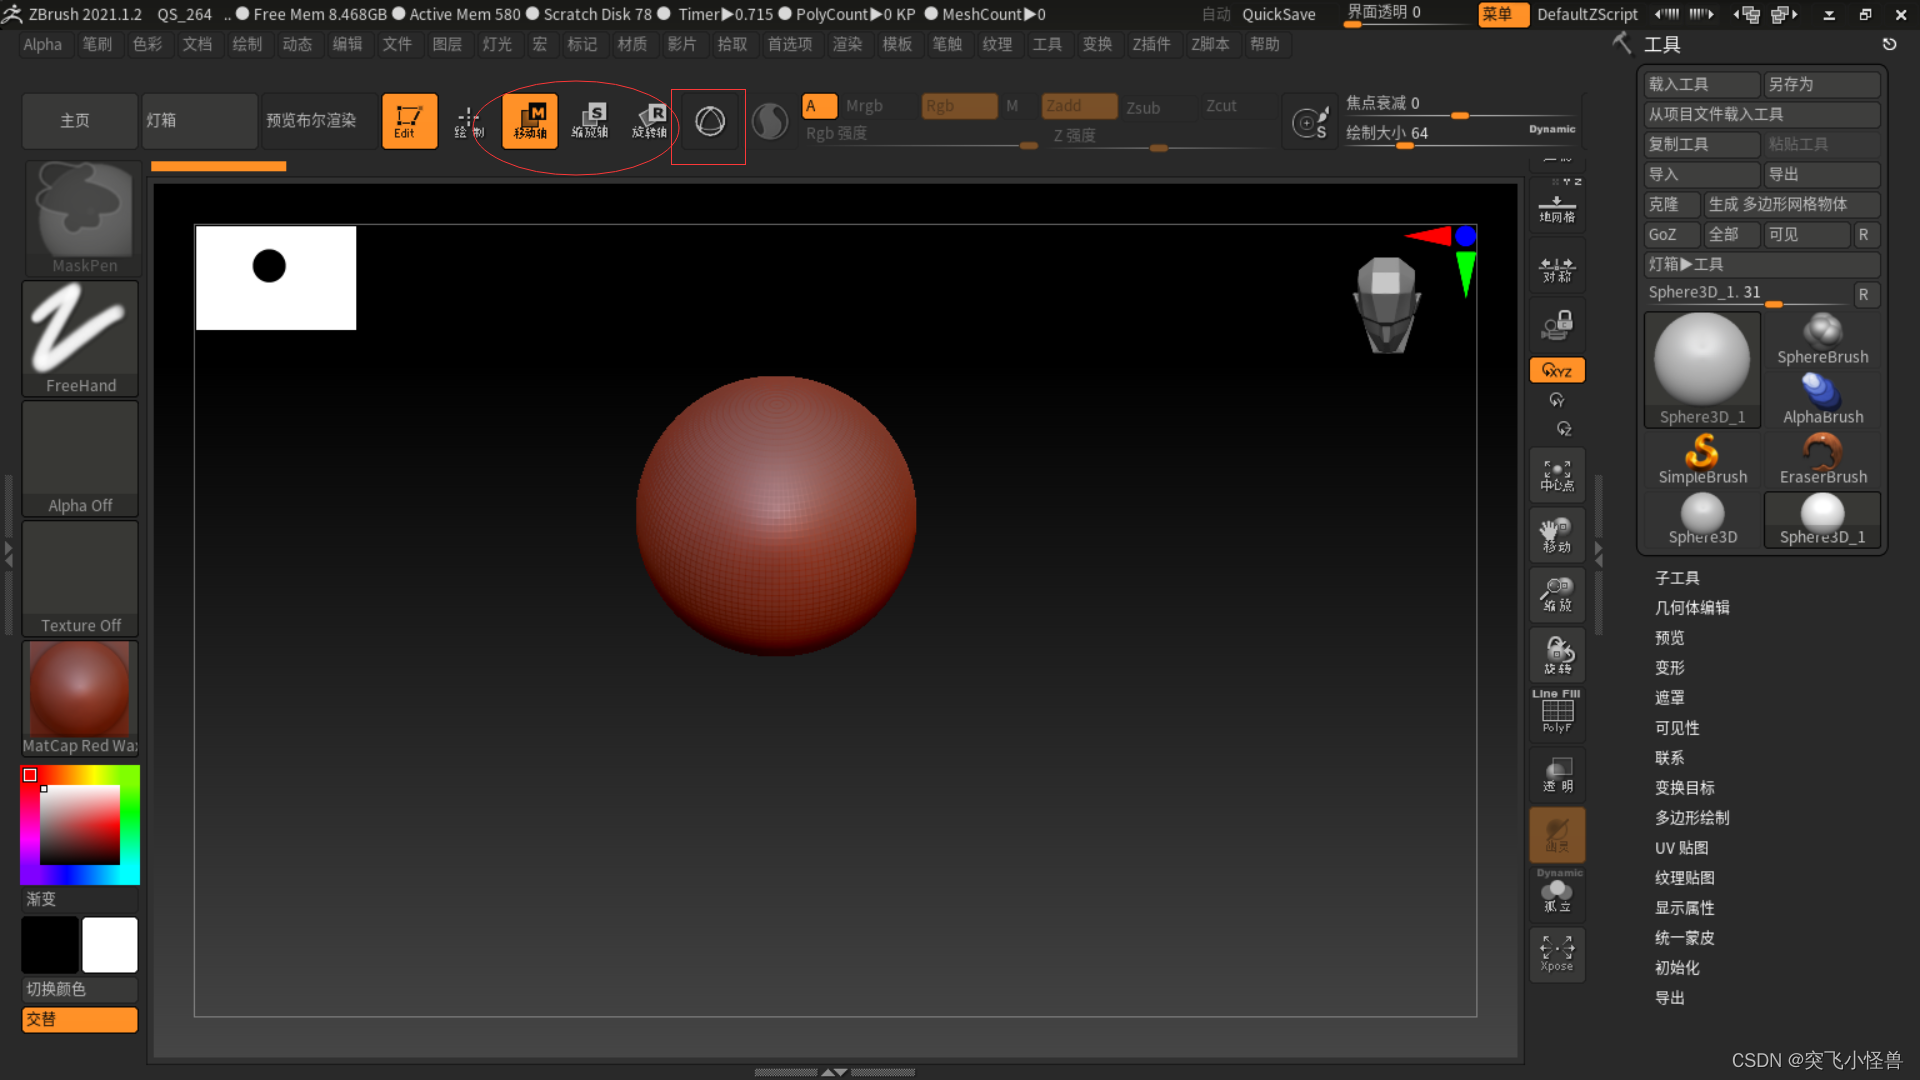The height and width of the screenshot is (1080, 1920).
Task: Select the SimpleBrush tool thumbnail
Action: (1702, 459)
